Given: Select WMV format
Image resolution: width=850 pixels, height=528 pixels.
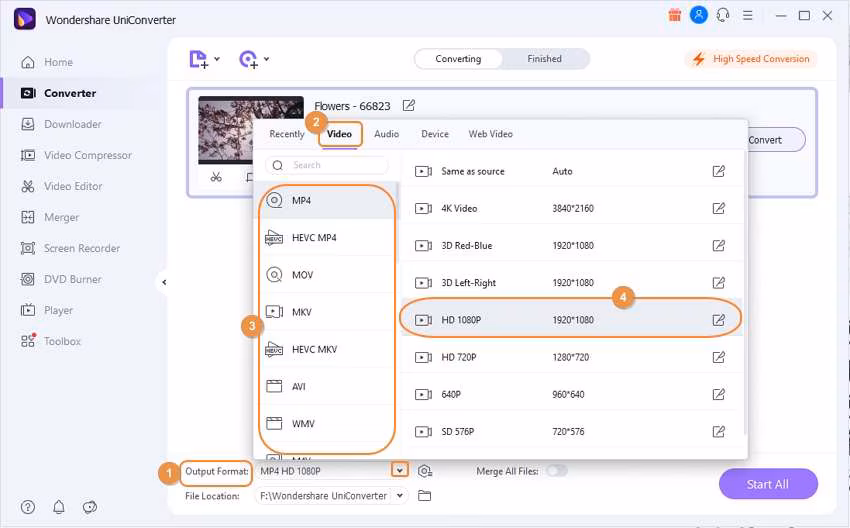Looking at the screenshot, I should 326,423.
